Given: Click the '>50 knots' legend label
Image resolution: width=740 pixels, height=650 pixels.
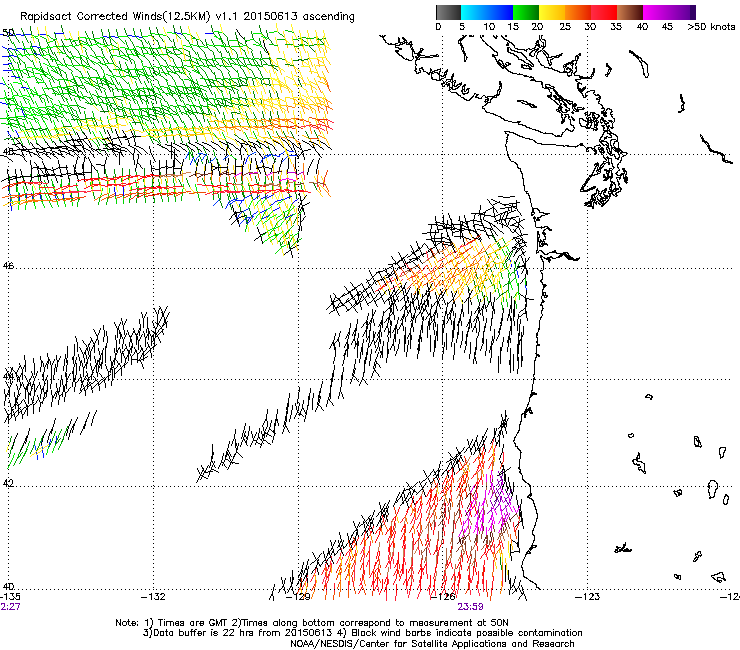Looking at the screenshot, I should click(x=711, y=27).
